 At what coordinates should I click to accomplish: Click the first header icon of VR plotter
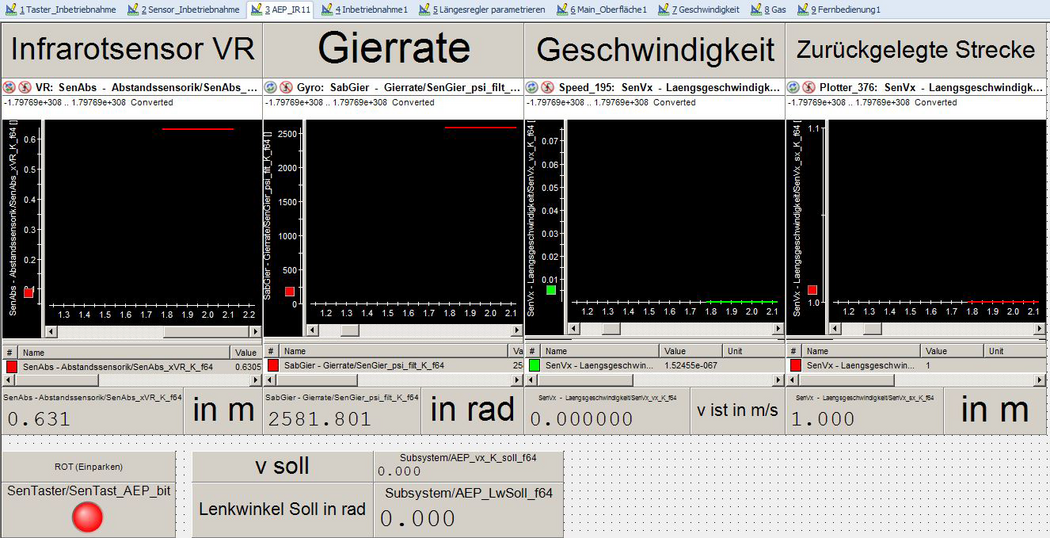click(x=8, y=88)
